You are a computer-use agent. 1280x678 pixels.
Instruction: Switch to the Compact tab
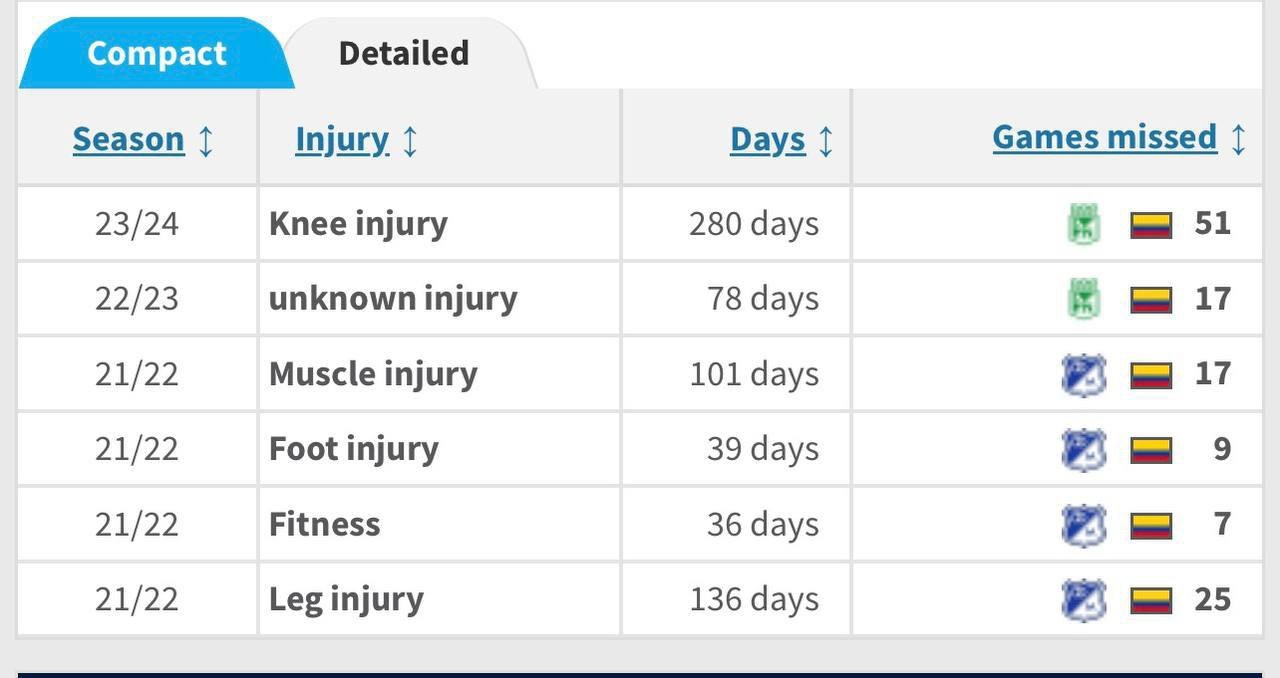point(157,53)
